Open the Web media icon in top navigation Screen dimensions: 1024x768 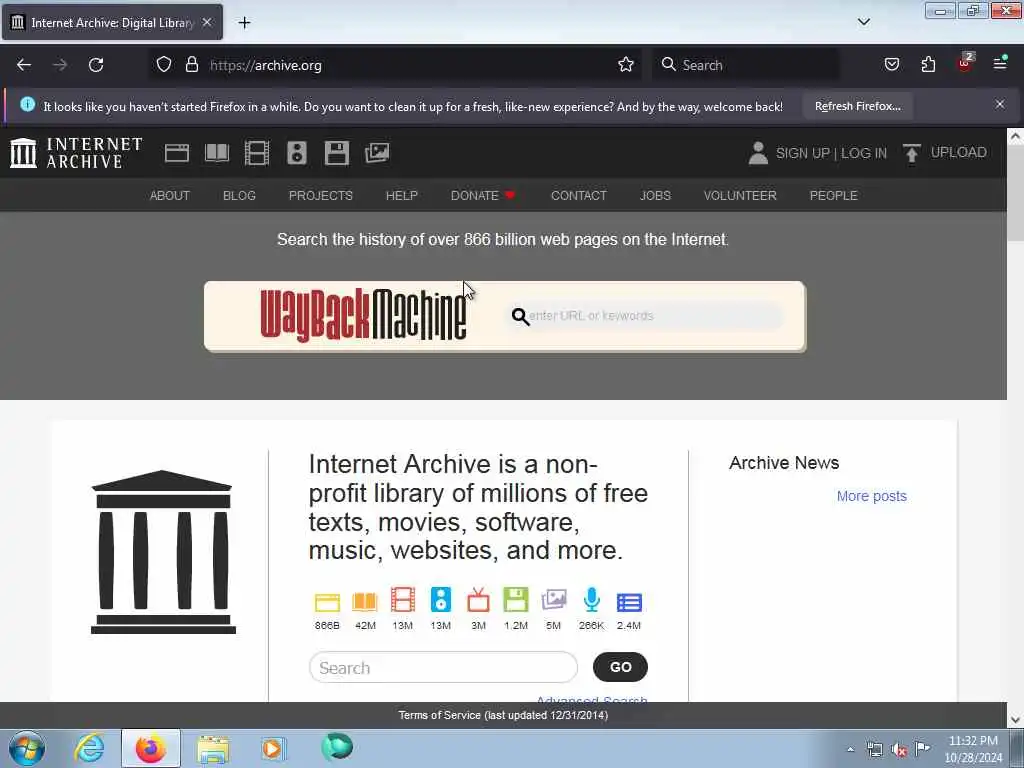pos(177,153)
